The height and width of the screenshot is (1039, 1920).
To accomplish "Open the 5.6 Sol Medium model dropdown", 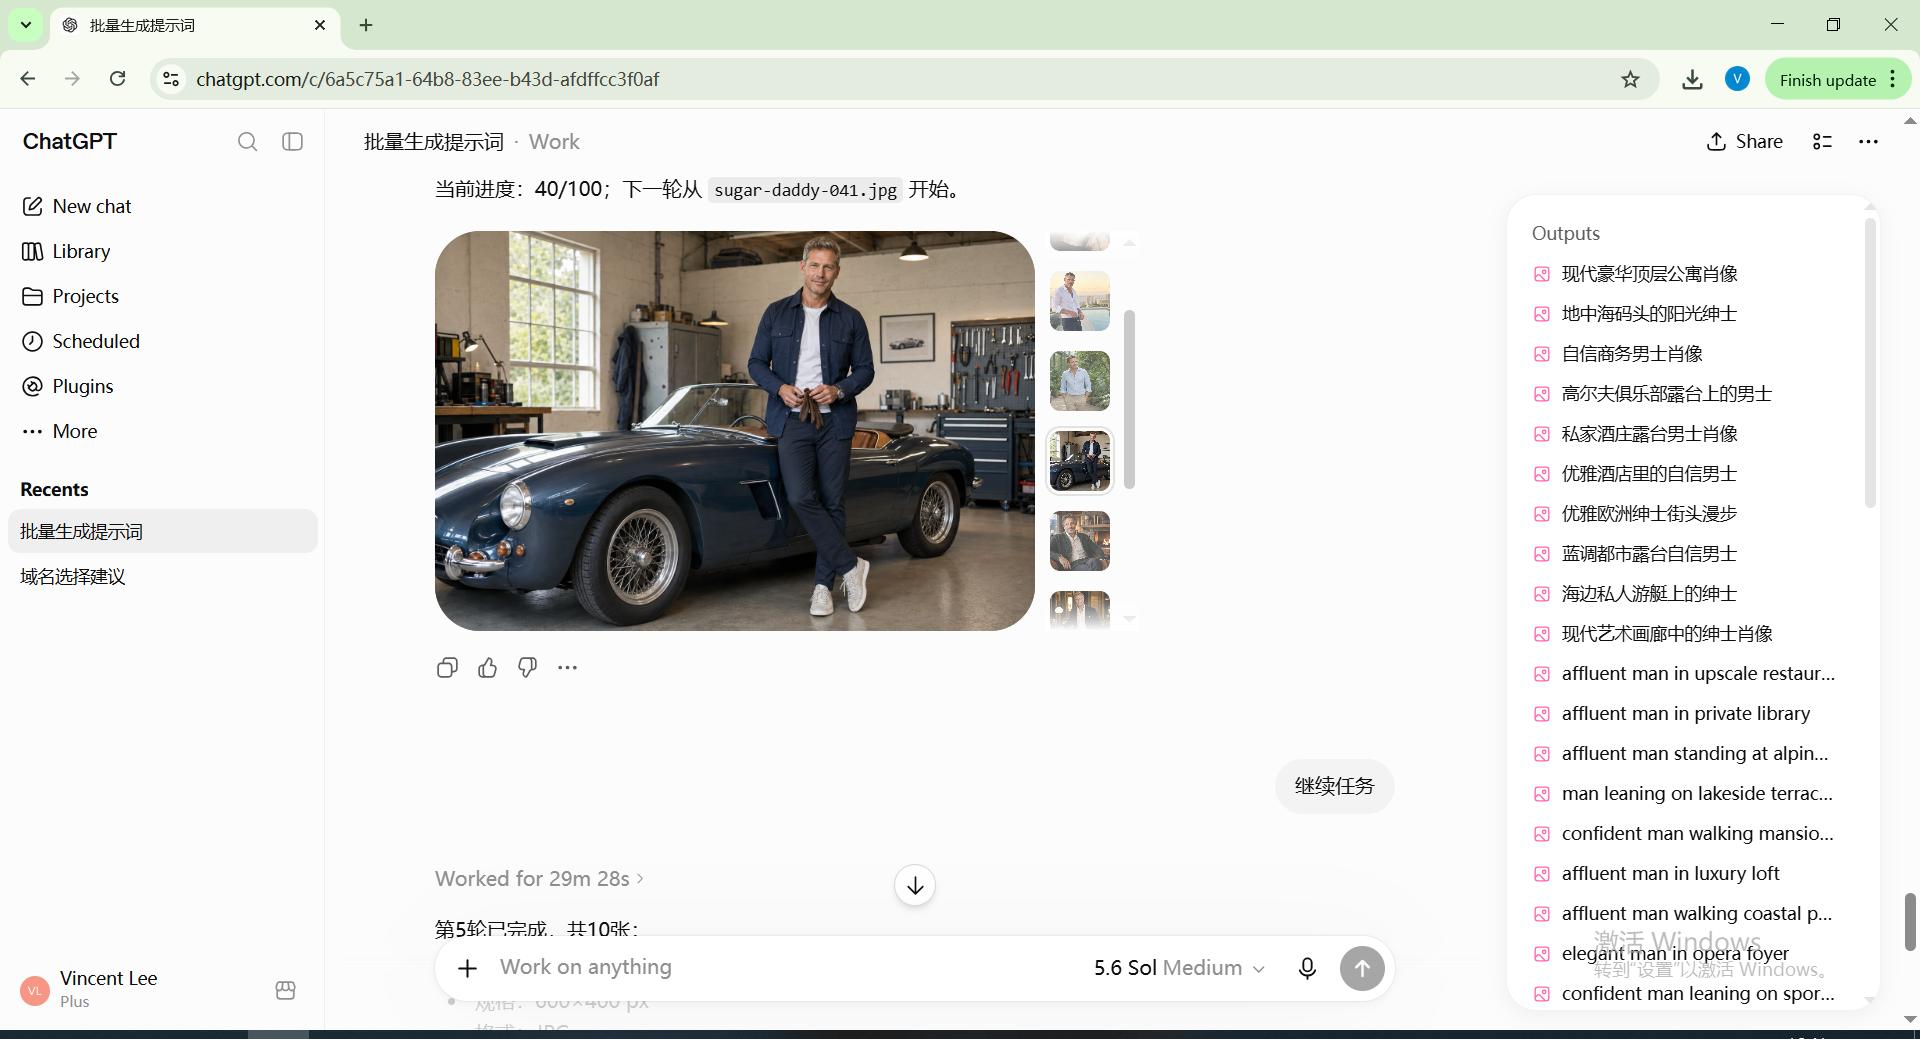I will coord(1179,968).
